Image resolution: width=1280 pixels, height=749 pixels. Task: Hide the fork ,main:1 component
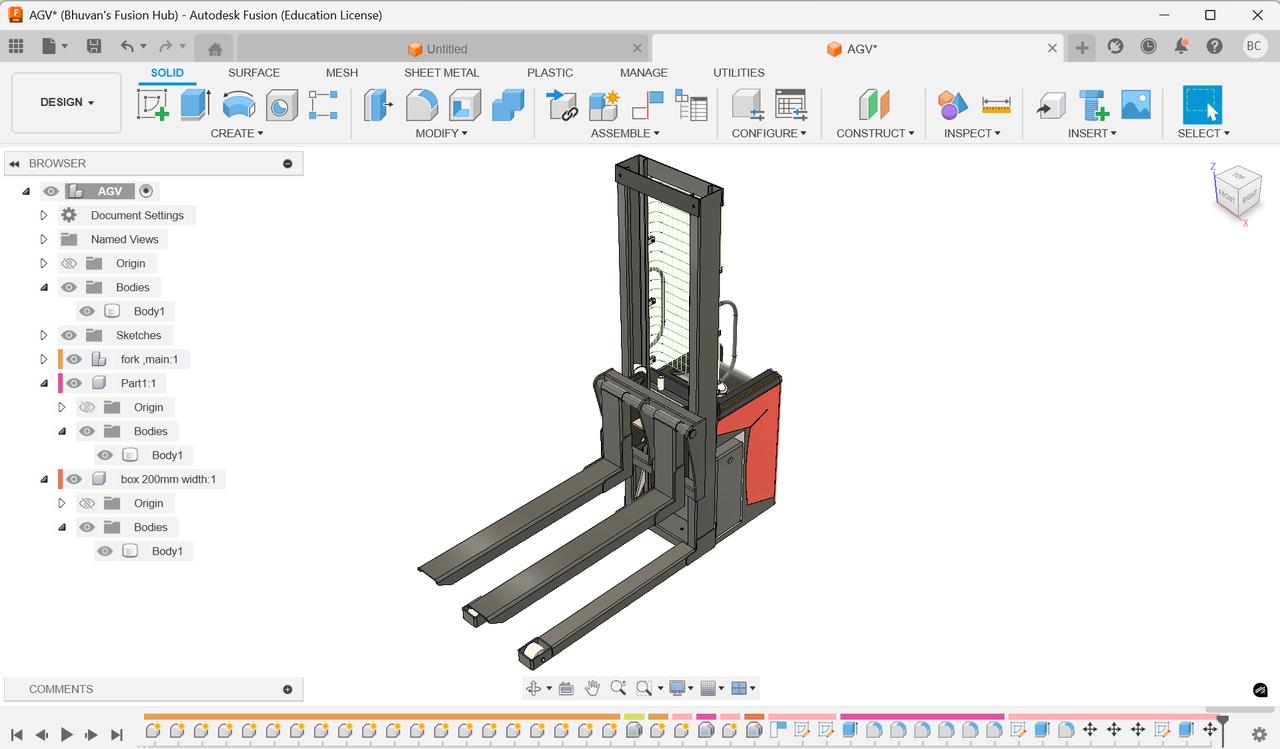74,359
